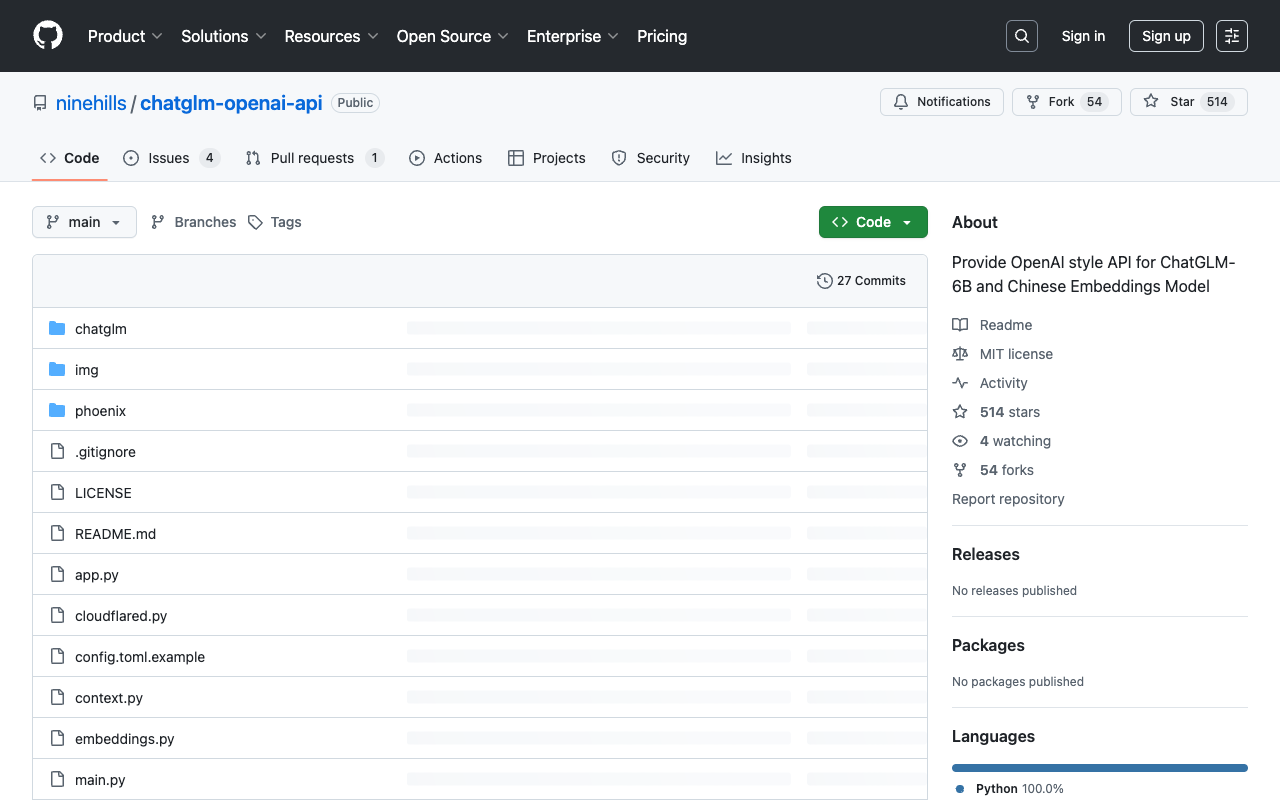The image size is (1280, 800).
Task: Open the Pricing page
Action: 662,36
